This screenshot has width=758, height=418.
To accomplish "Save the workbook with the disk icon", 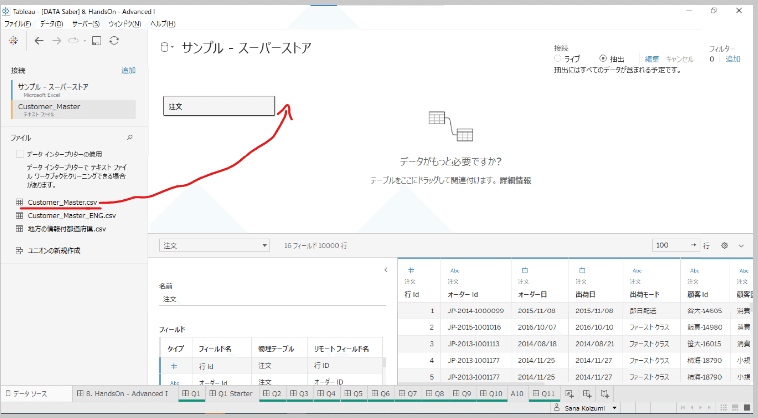I will (x=97, y=41).
